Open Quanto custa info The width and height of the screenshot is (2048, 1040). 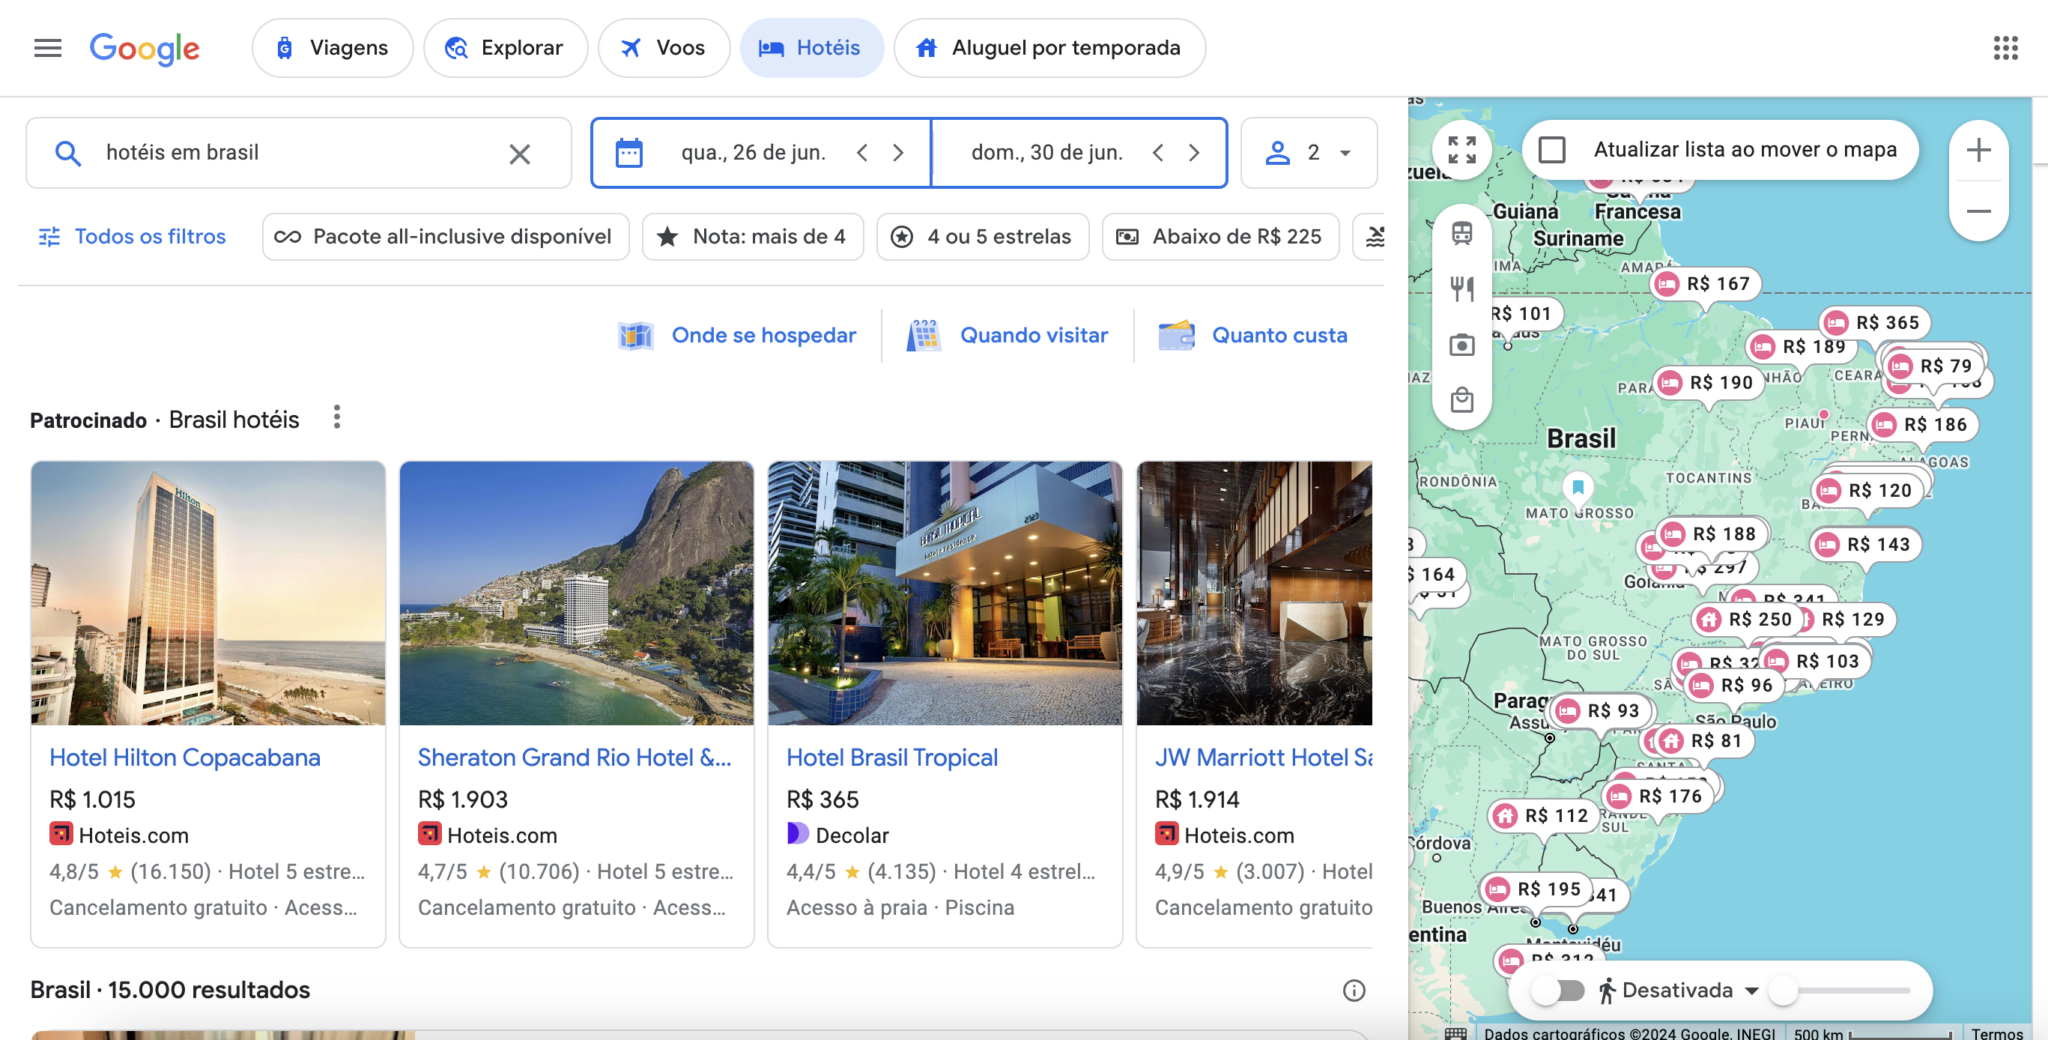coord(1253,336)
